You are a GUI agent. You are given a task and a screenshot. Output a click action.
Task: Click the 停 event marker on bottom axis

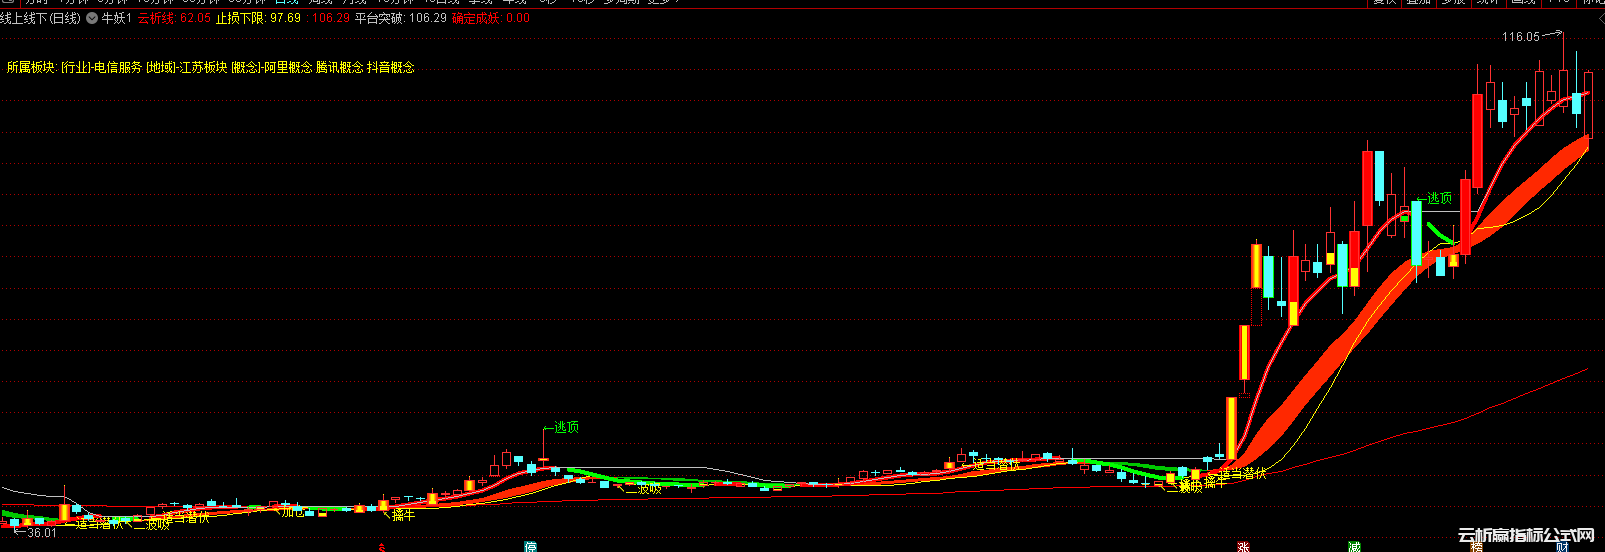point(531,547)
